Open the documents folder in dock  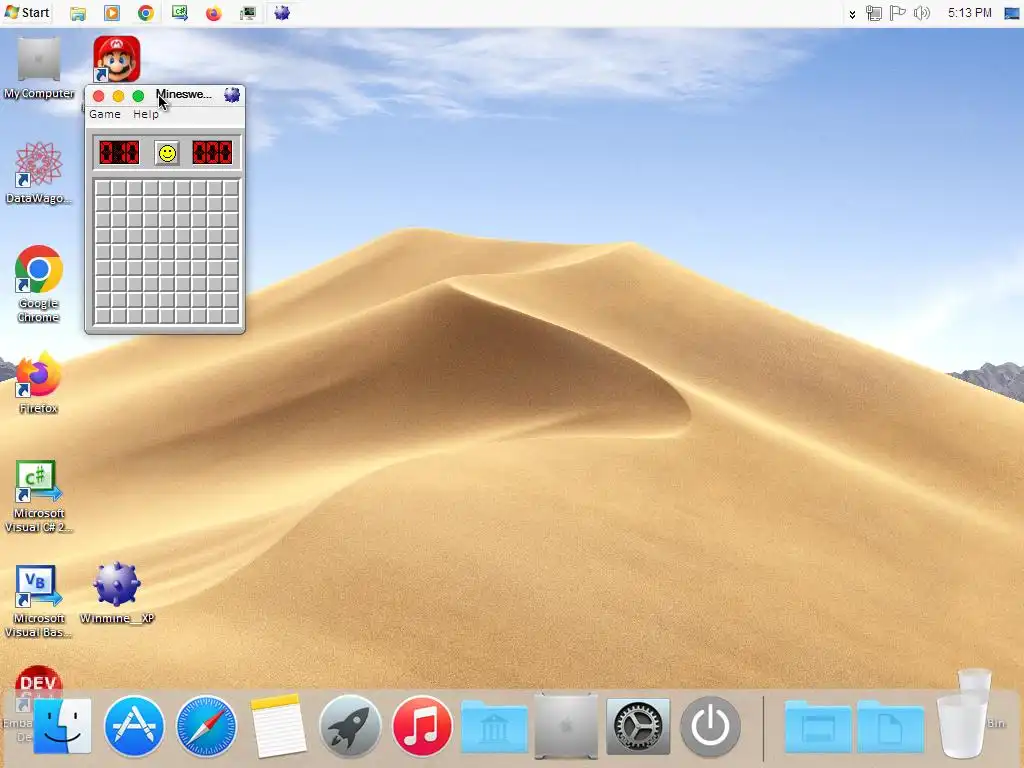click(890, 726)
